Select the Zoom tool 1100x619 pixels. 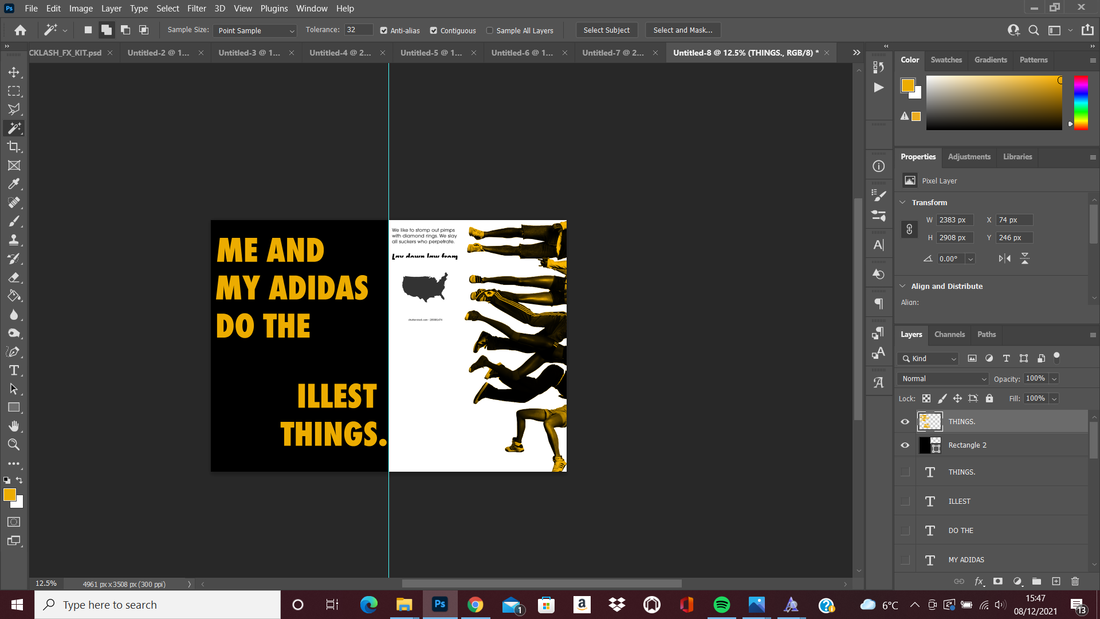point(14,445)
